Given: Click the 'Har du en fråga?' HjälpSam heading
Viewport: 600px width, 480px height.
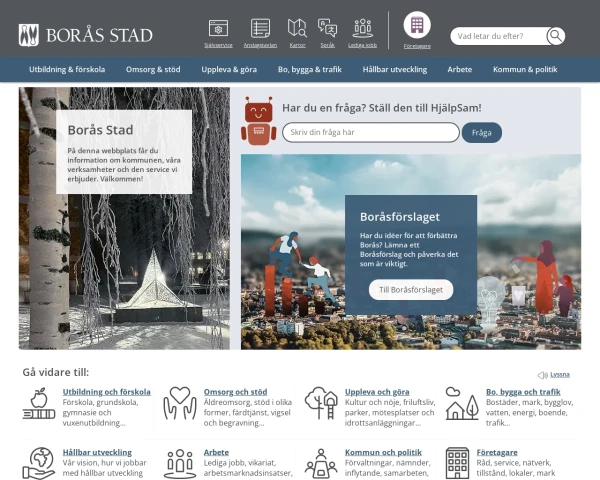Looking at the screenshot, I should (382, 108).
